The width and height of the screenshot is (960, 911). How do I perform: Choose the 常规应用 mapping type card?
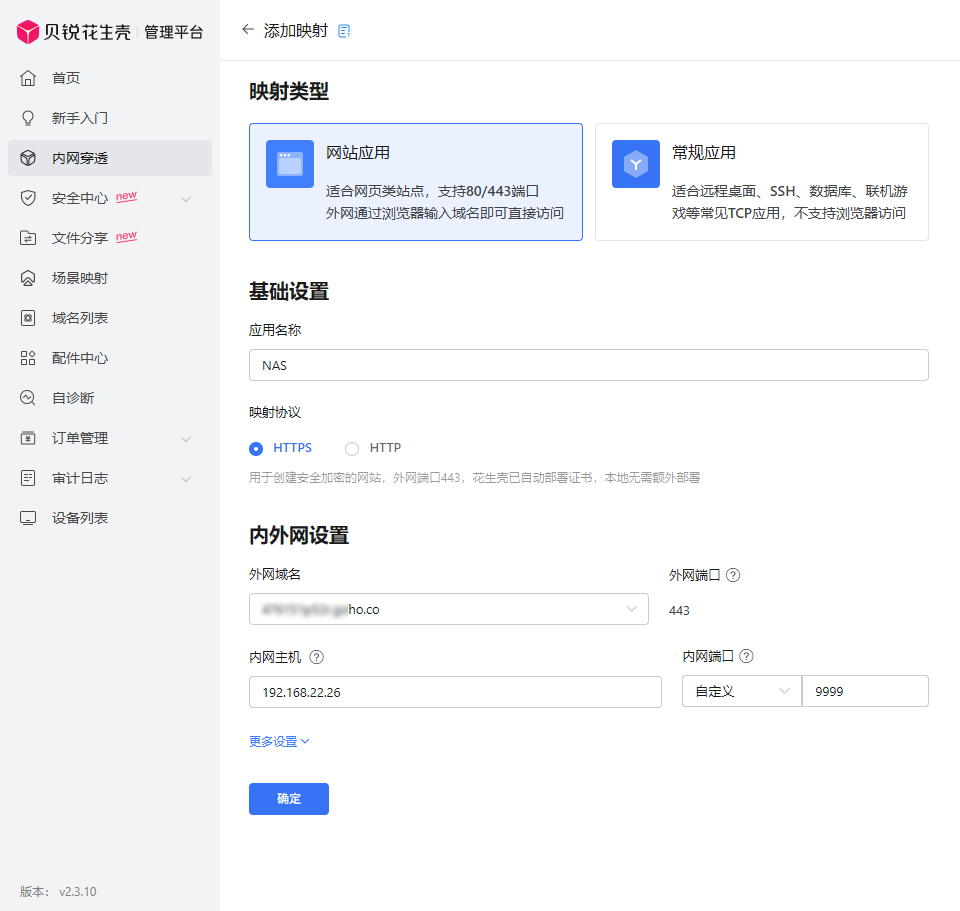(762, 182)
